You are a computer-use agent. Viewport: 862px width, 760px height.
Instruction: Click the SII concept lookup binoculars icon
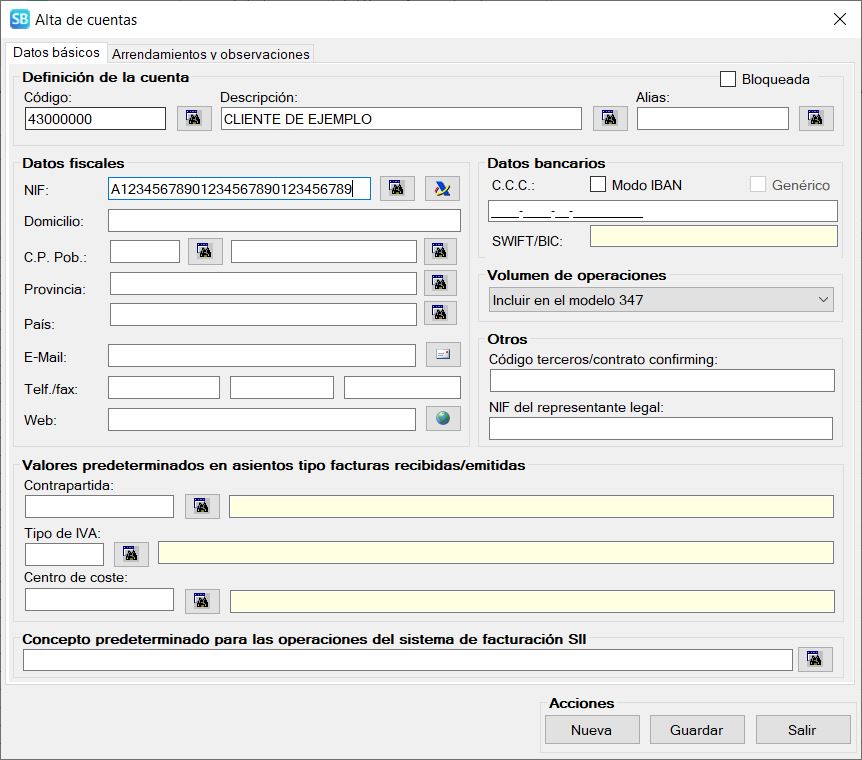point(816,659)
